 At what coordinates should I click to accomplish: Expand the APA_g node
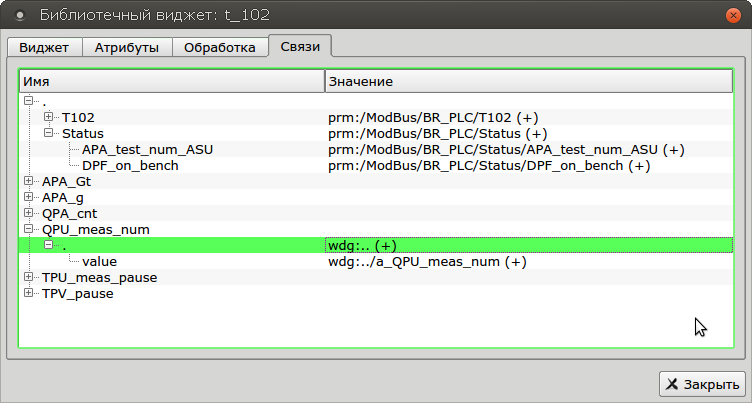[x=28, y=198]
